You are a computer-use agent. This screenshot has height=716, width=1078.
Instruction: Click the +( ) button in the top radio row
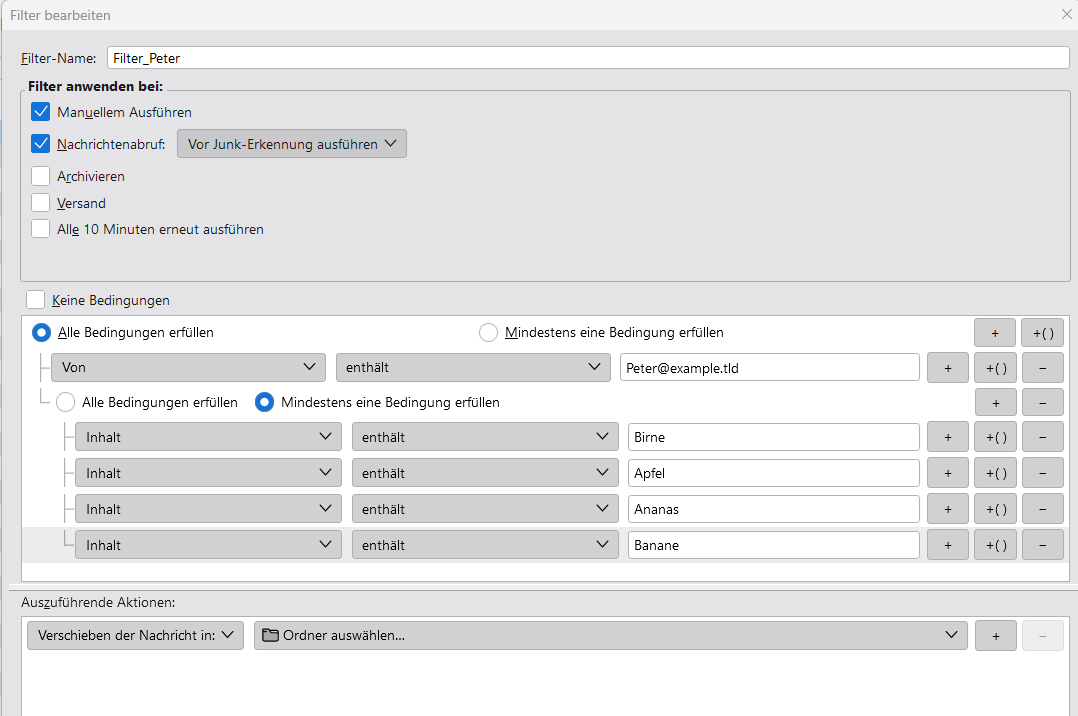pos(1042,332)
